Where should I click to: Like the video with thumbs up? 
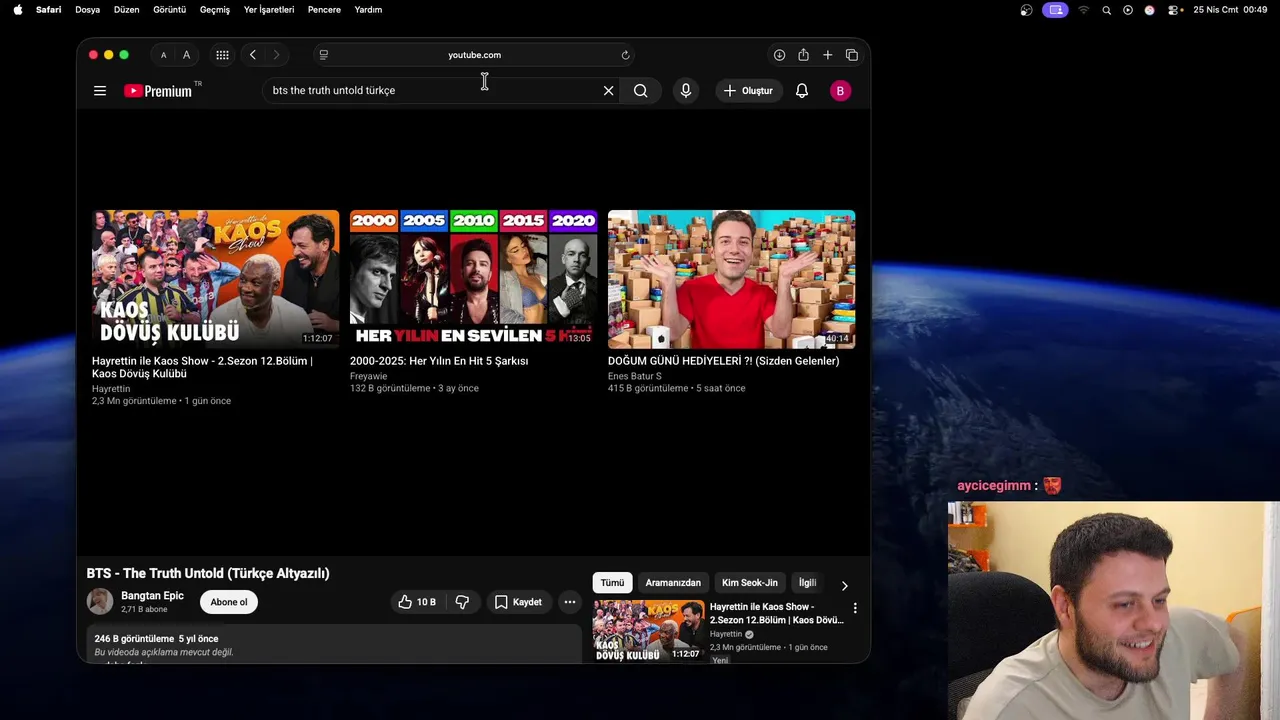[417, 602]
